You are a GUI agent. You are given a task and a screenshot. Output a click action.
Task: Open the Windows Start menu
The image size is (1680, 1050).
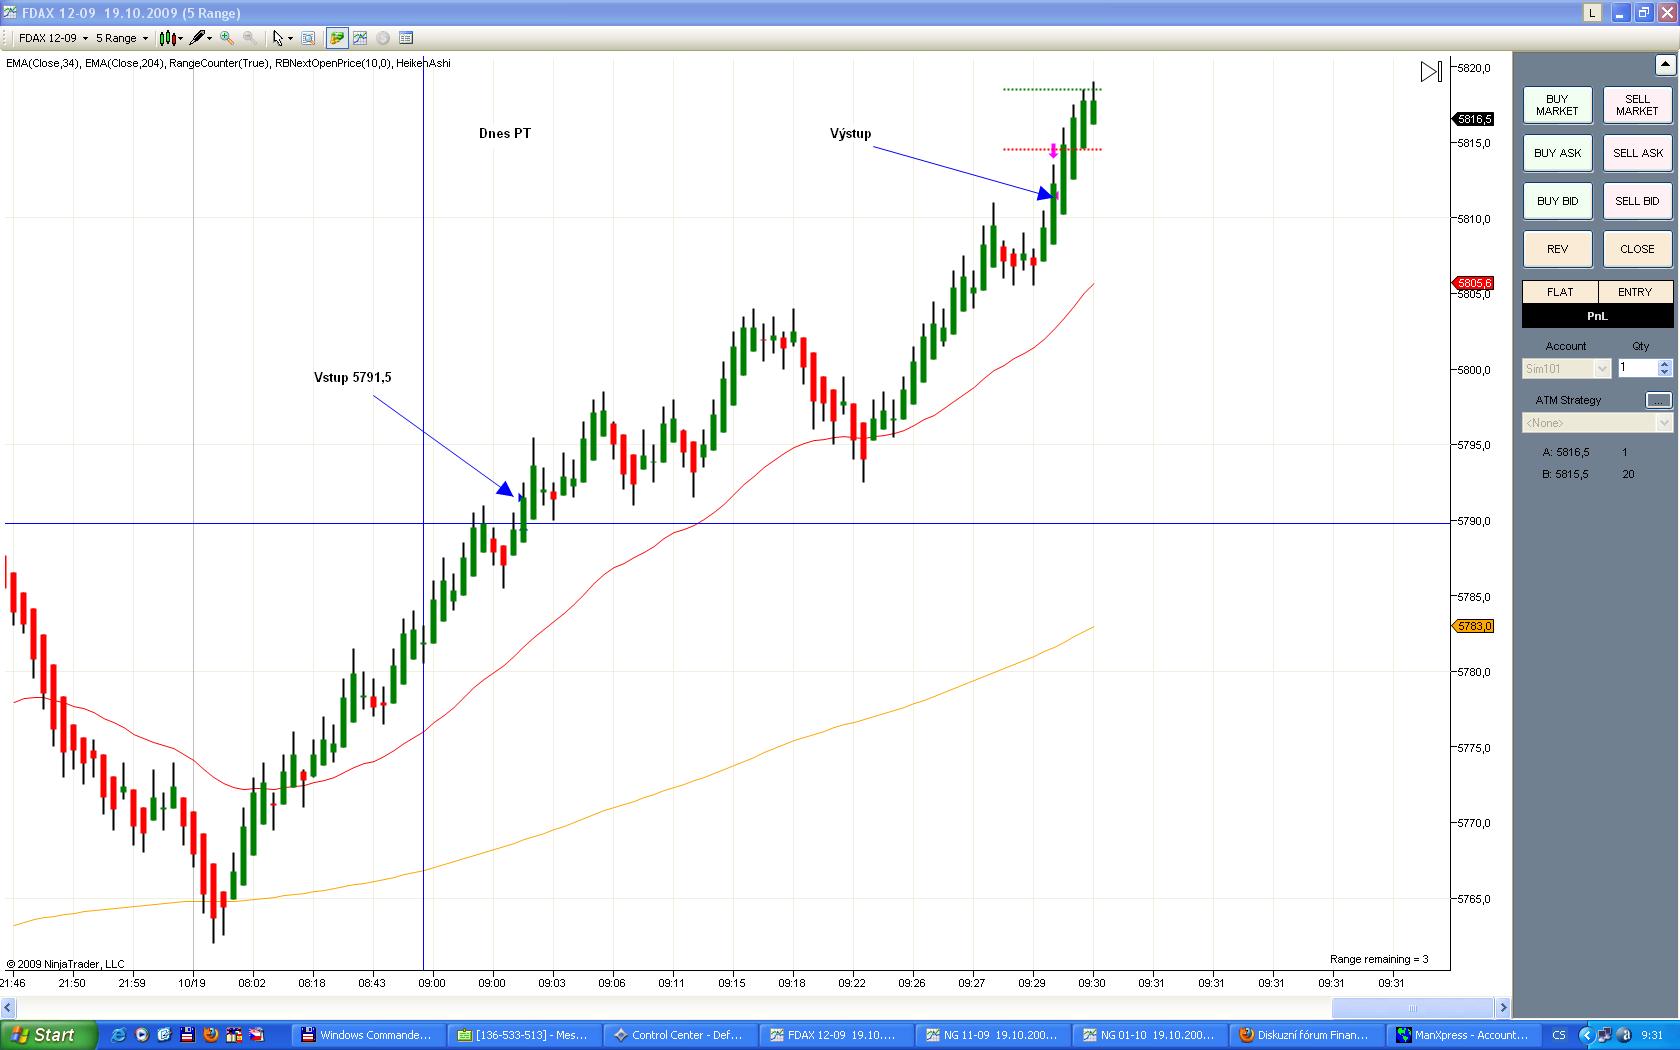49,1035
